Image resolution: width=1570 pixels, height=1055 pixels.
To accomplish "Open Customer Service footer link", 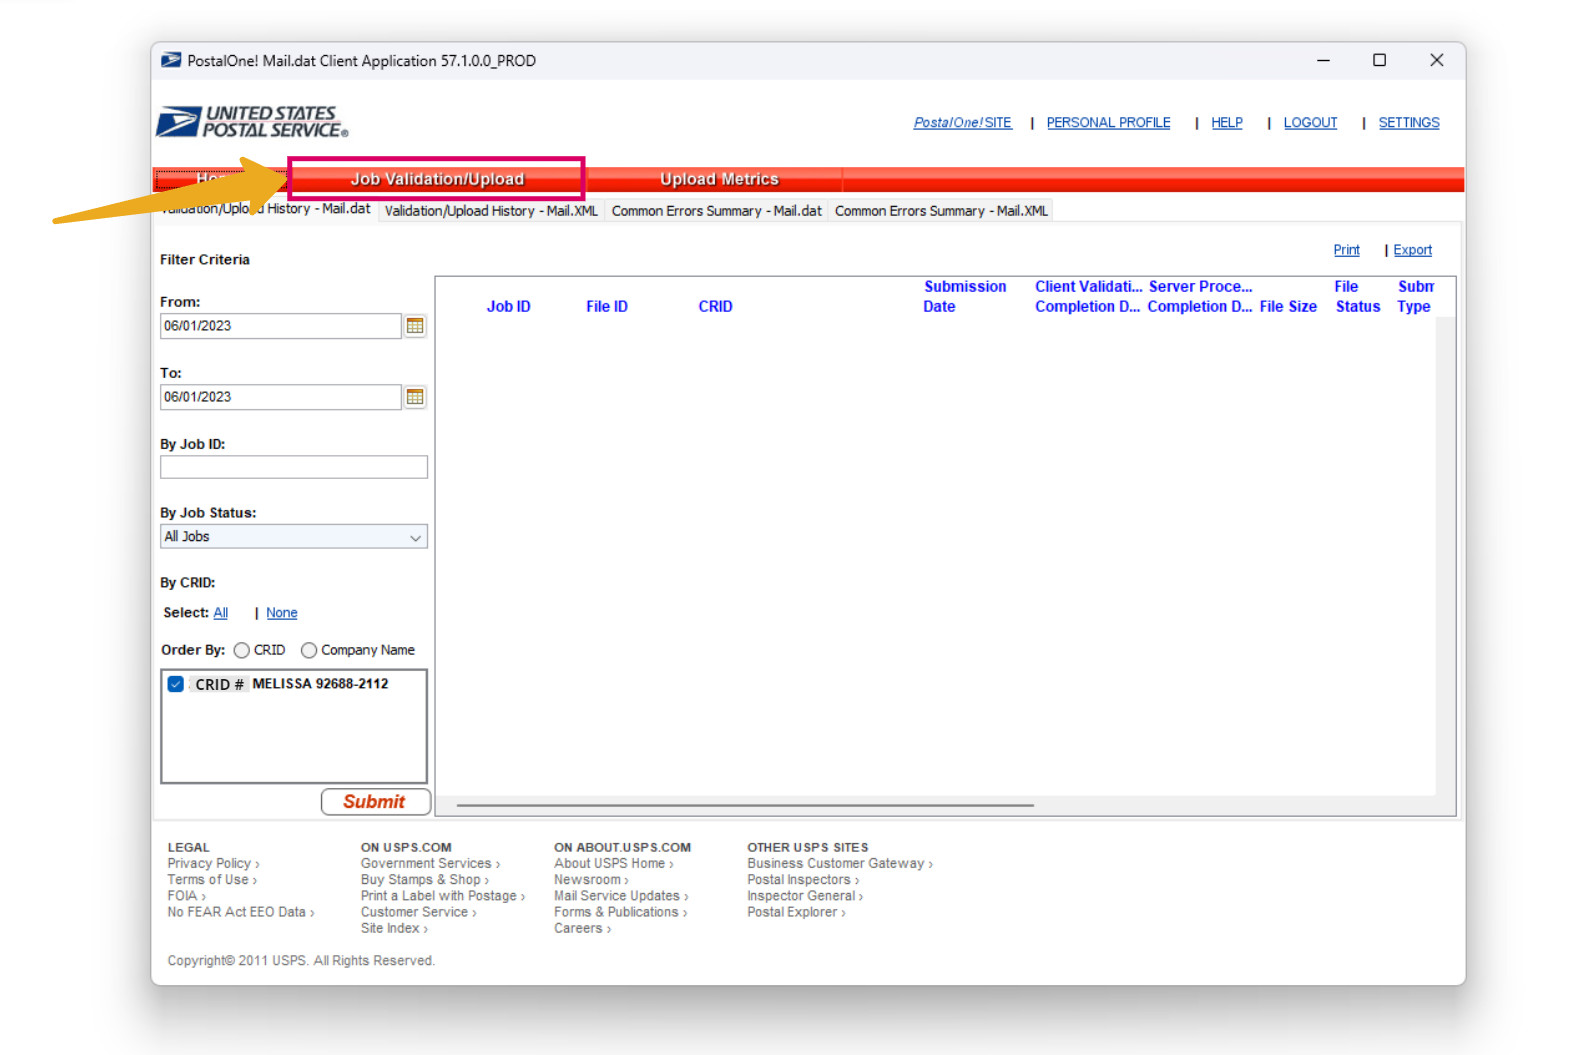I will click(418, 912).
